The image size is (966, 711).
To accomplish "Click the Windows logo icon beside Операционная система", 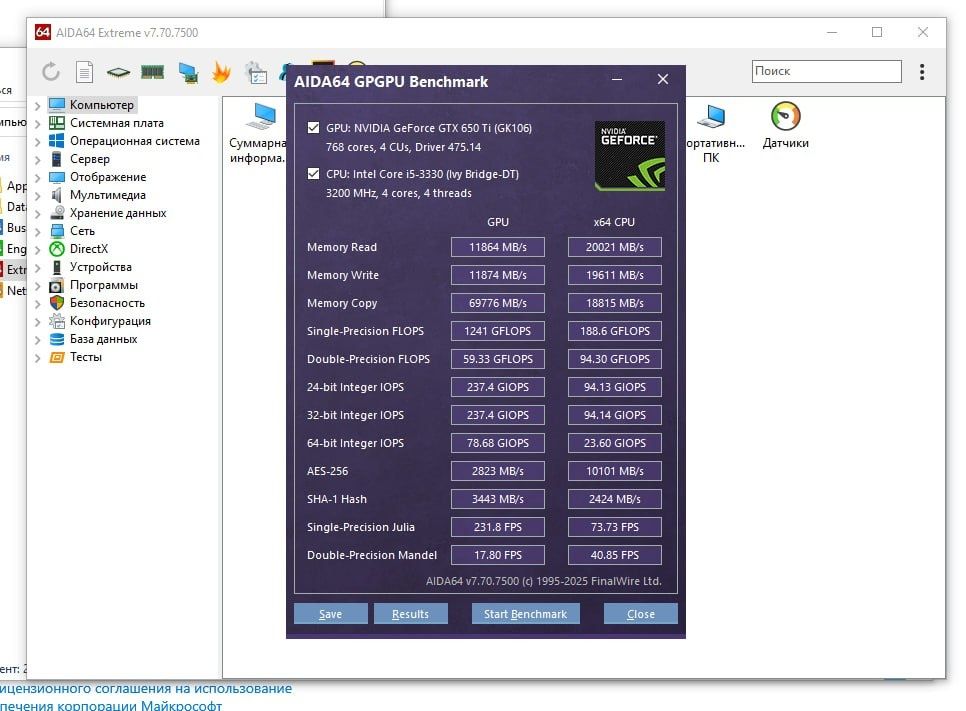I will (x=57, y=141).
